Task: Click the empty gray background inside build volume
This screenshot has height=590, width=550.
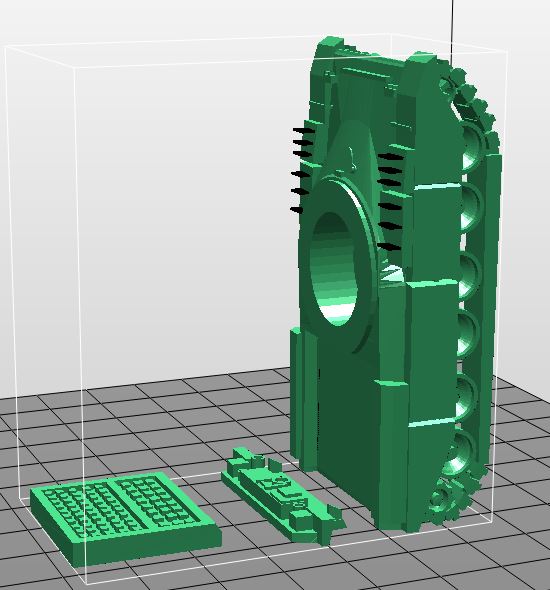Action: tap(169, 226)
